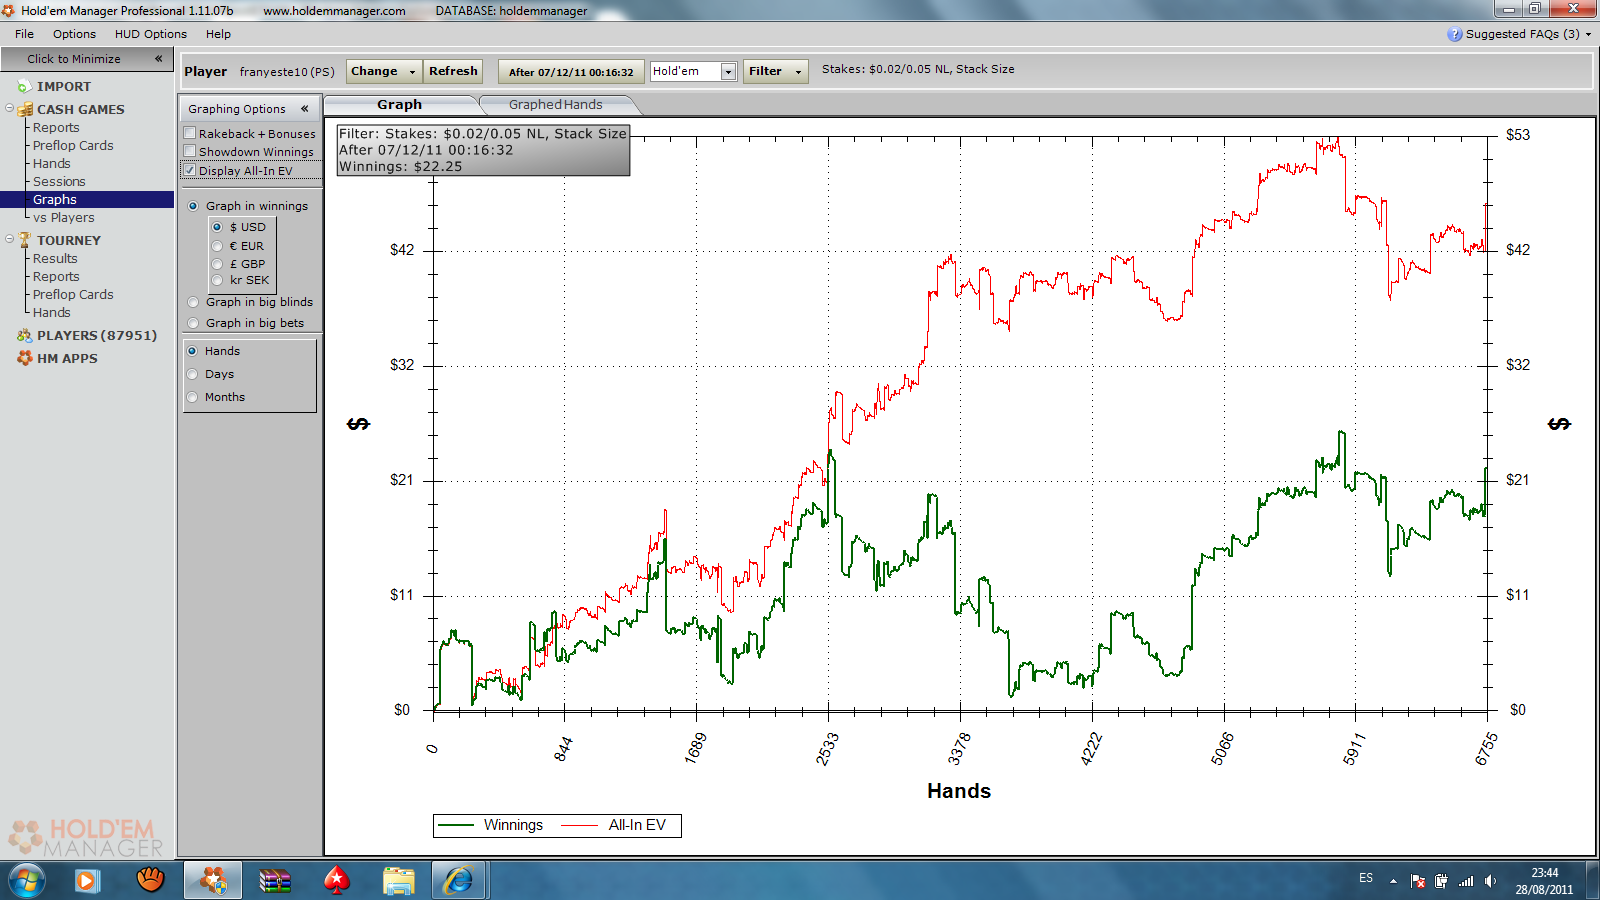1600x900 pixels.
Task: Open Suggested FAQs help icon
Action: click(x=1454, y=34)
